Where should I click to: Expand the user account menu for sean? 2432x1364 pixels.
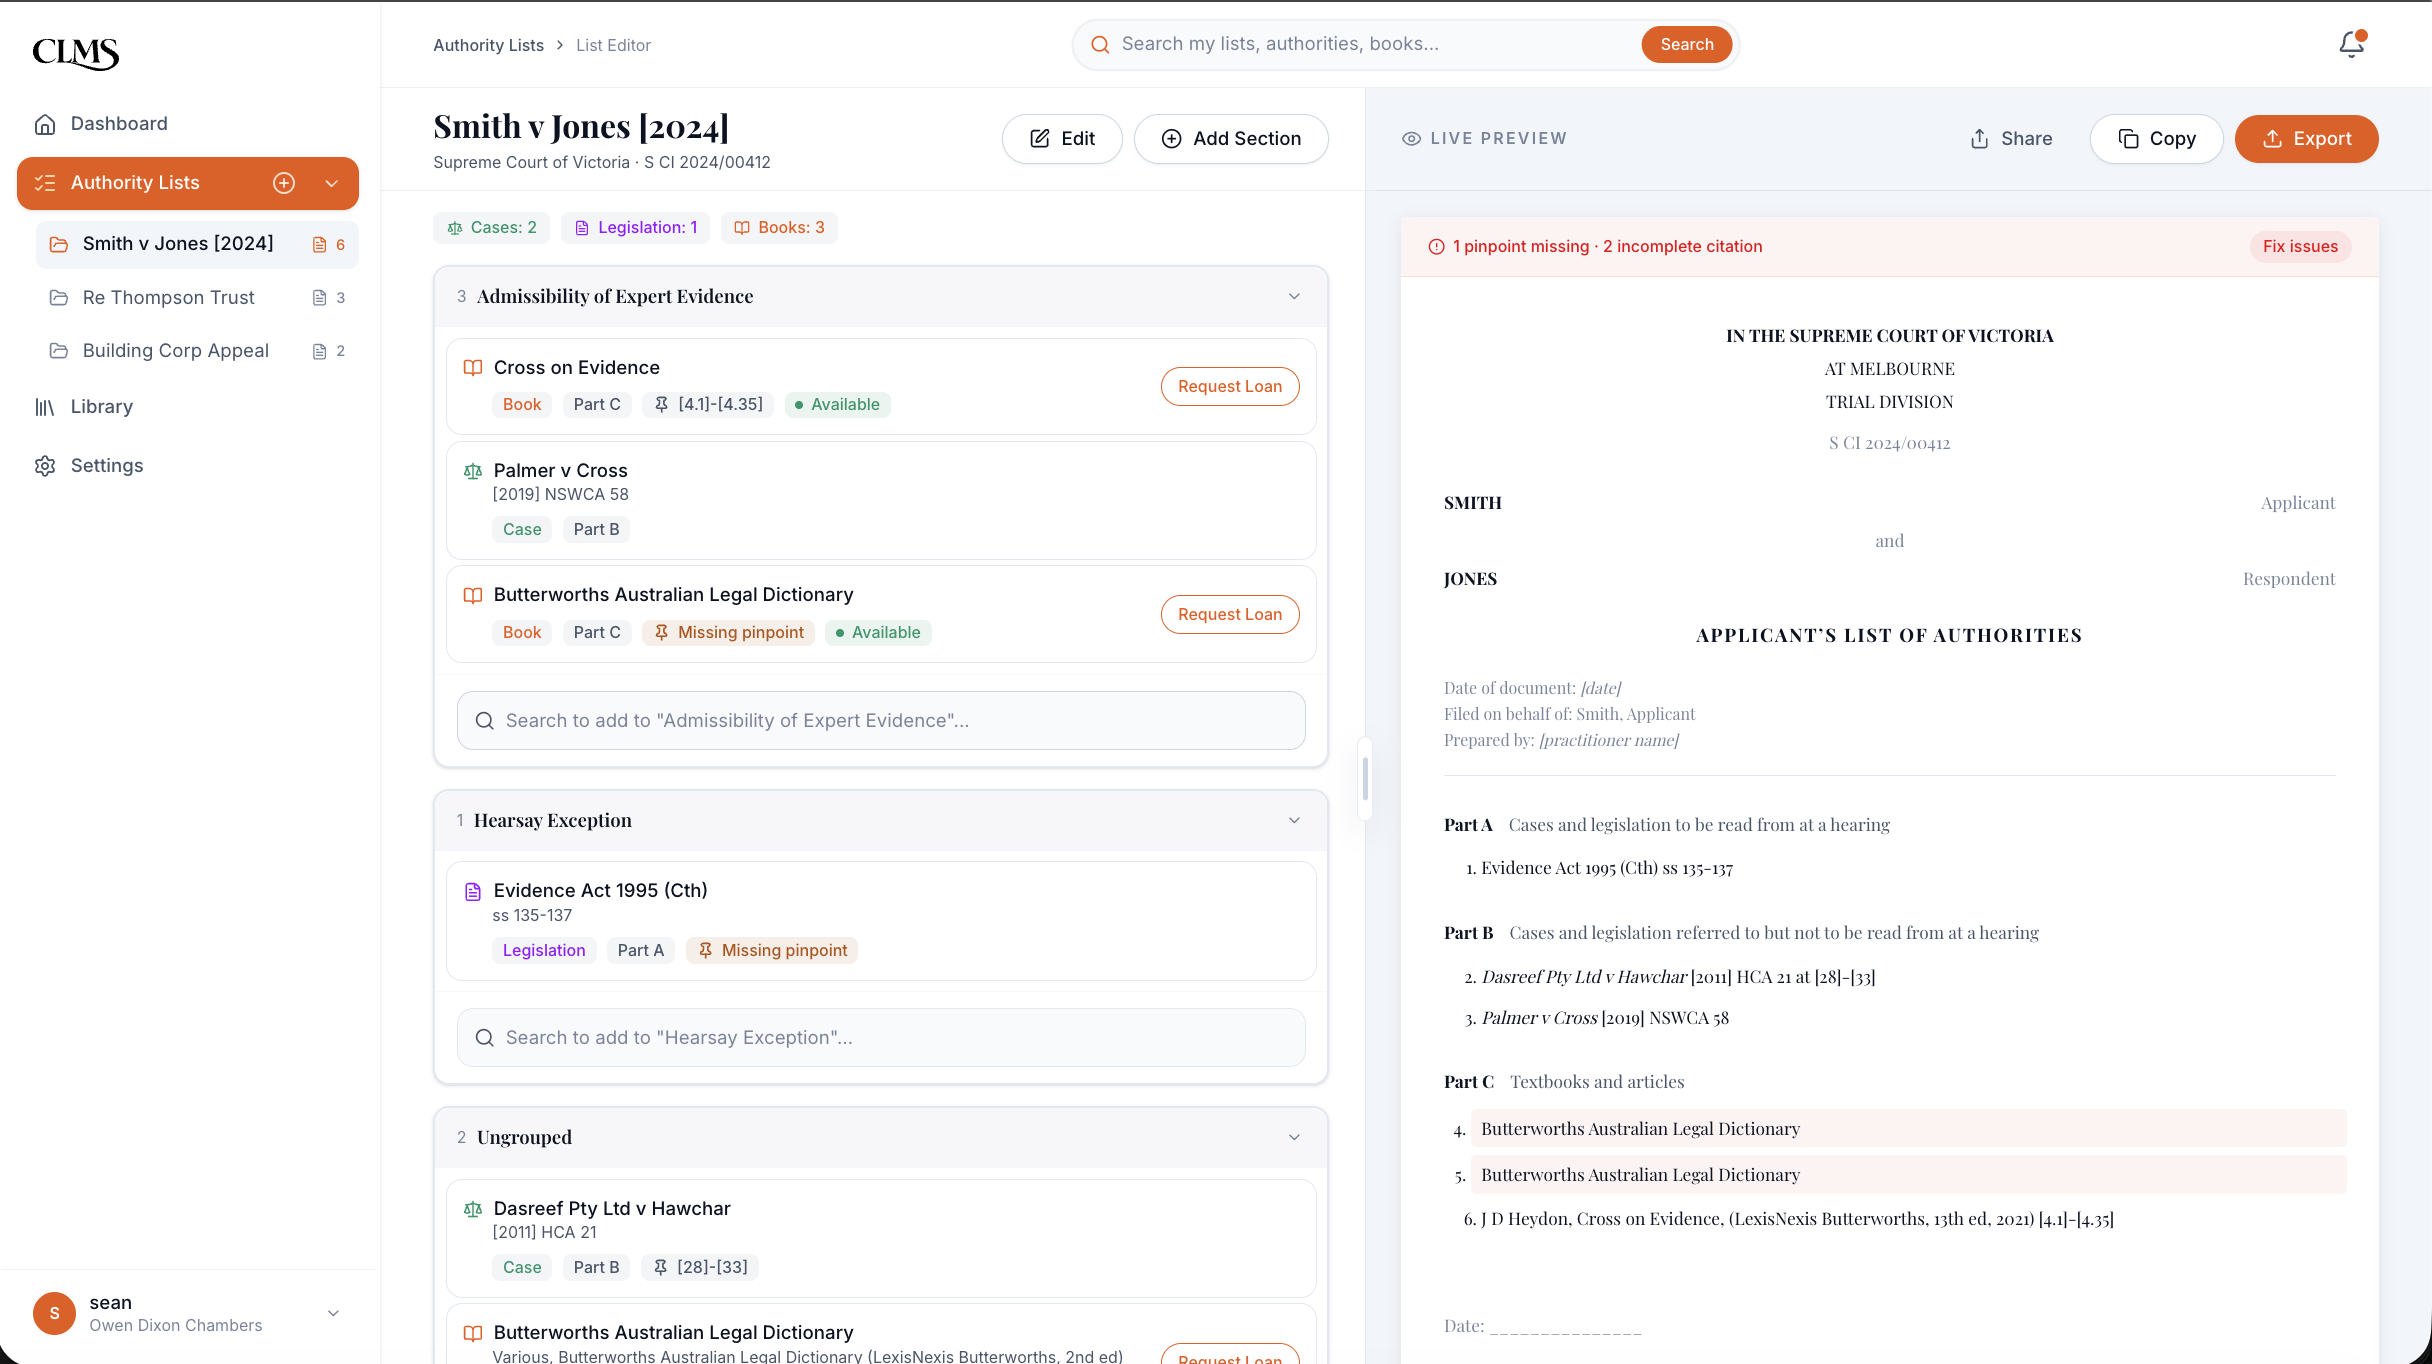tap(333, 1313)
